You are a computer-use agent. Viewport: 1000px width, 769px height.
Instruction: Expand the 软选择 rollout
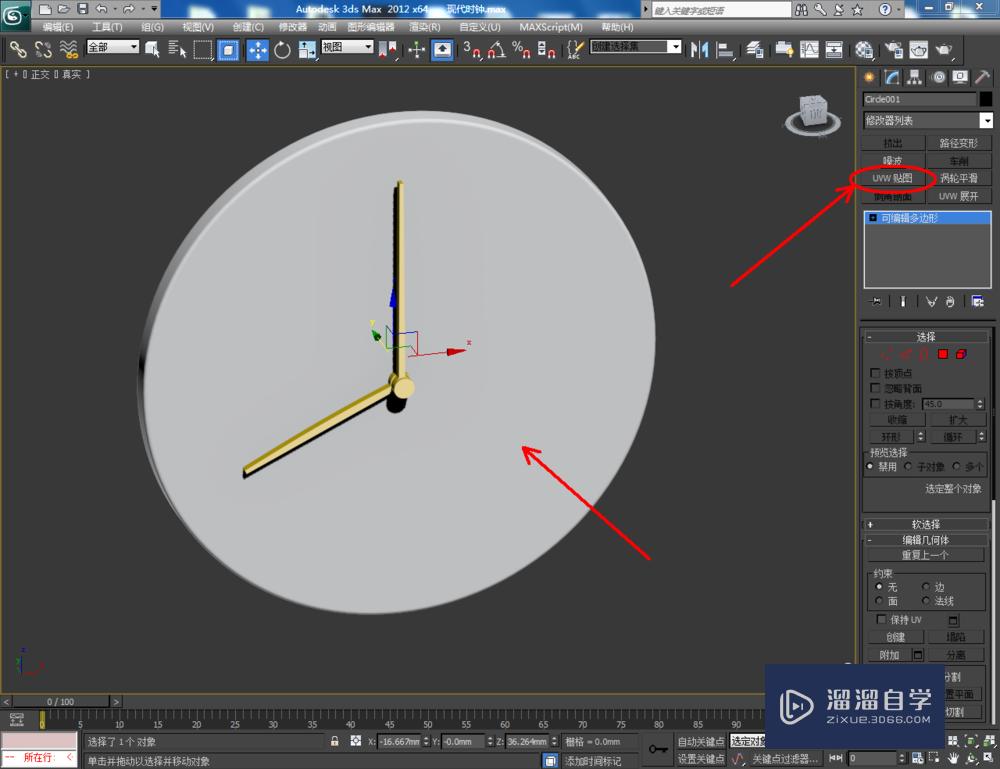click(925, 524)
